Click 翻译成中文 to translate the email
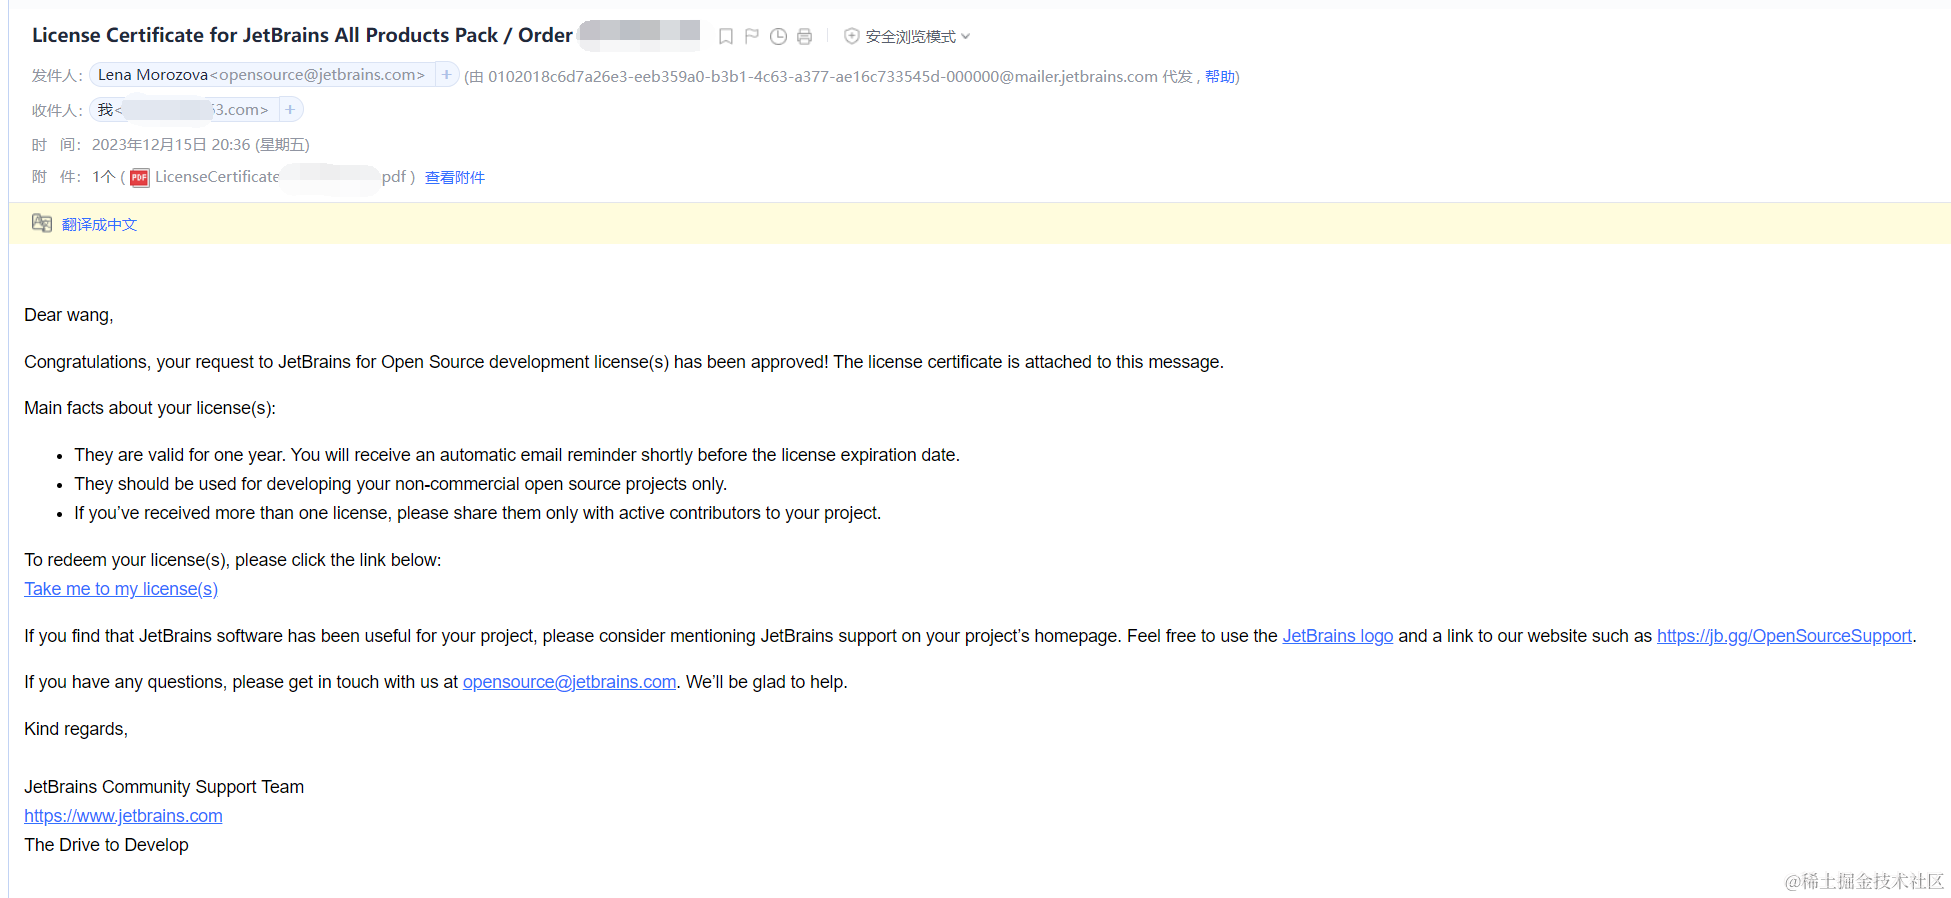Viewport: 1951px width, 898px height. 99,225
